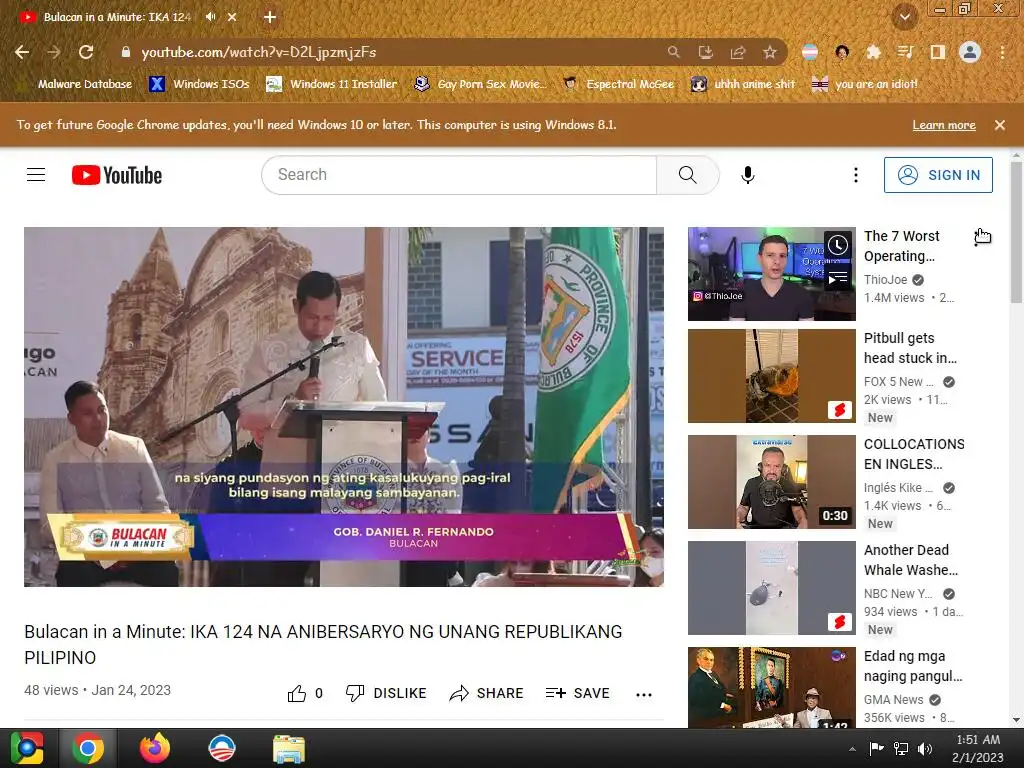Click the video player to pause
This screenshot has width=1024, height=768.
pos(344,407)
